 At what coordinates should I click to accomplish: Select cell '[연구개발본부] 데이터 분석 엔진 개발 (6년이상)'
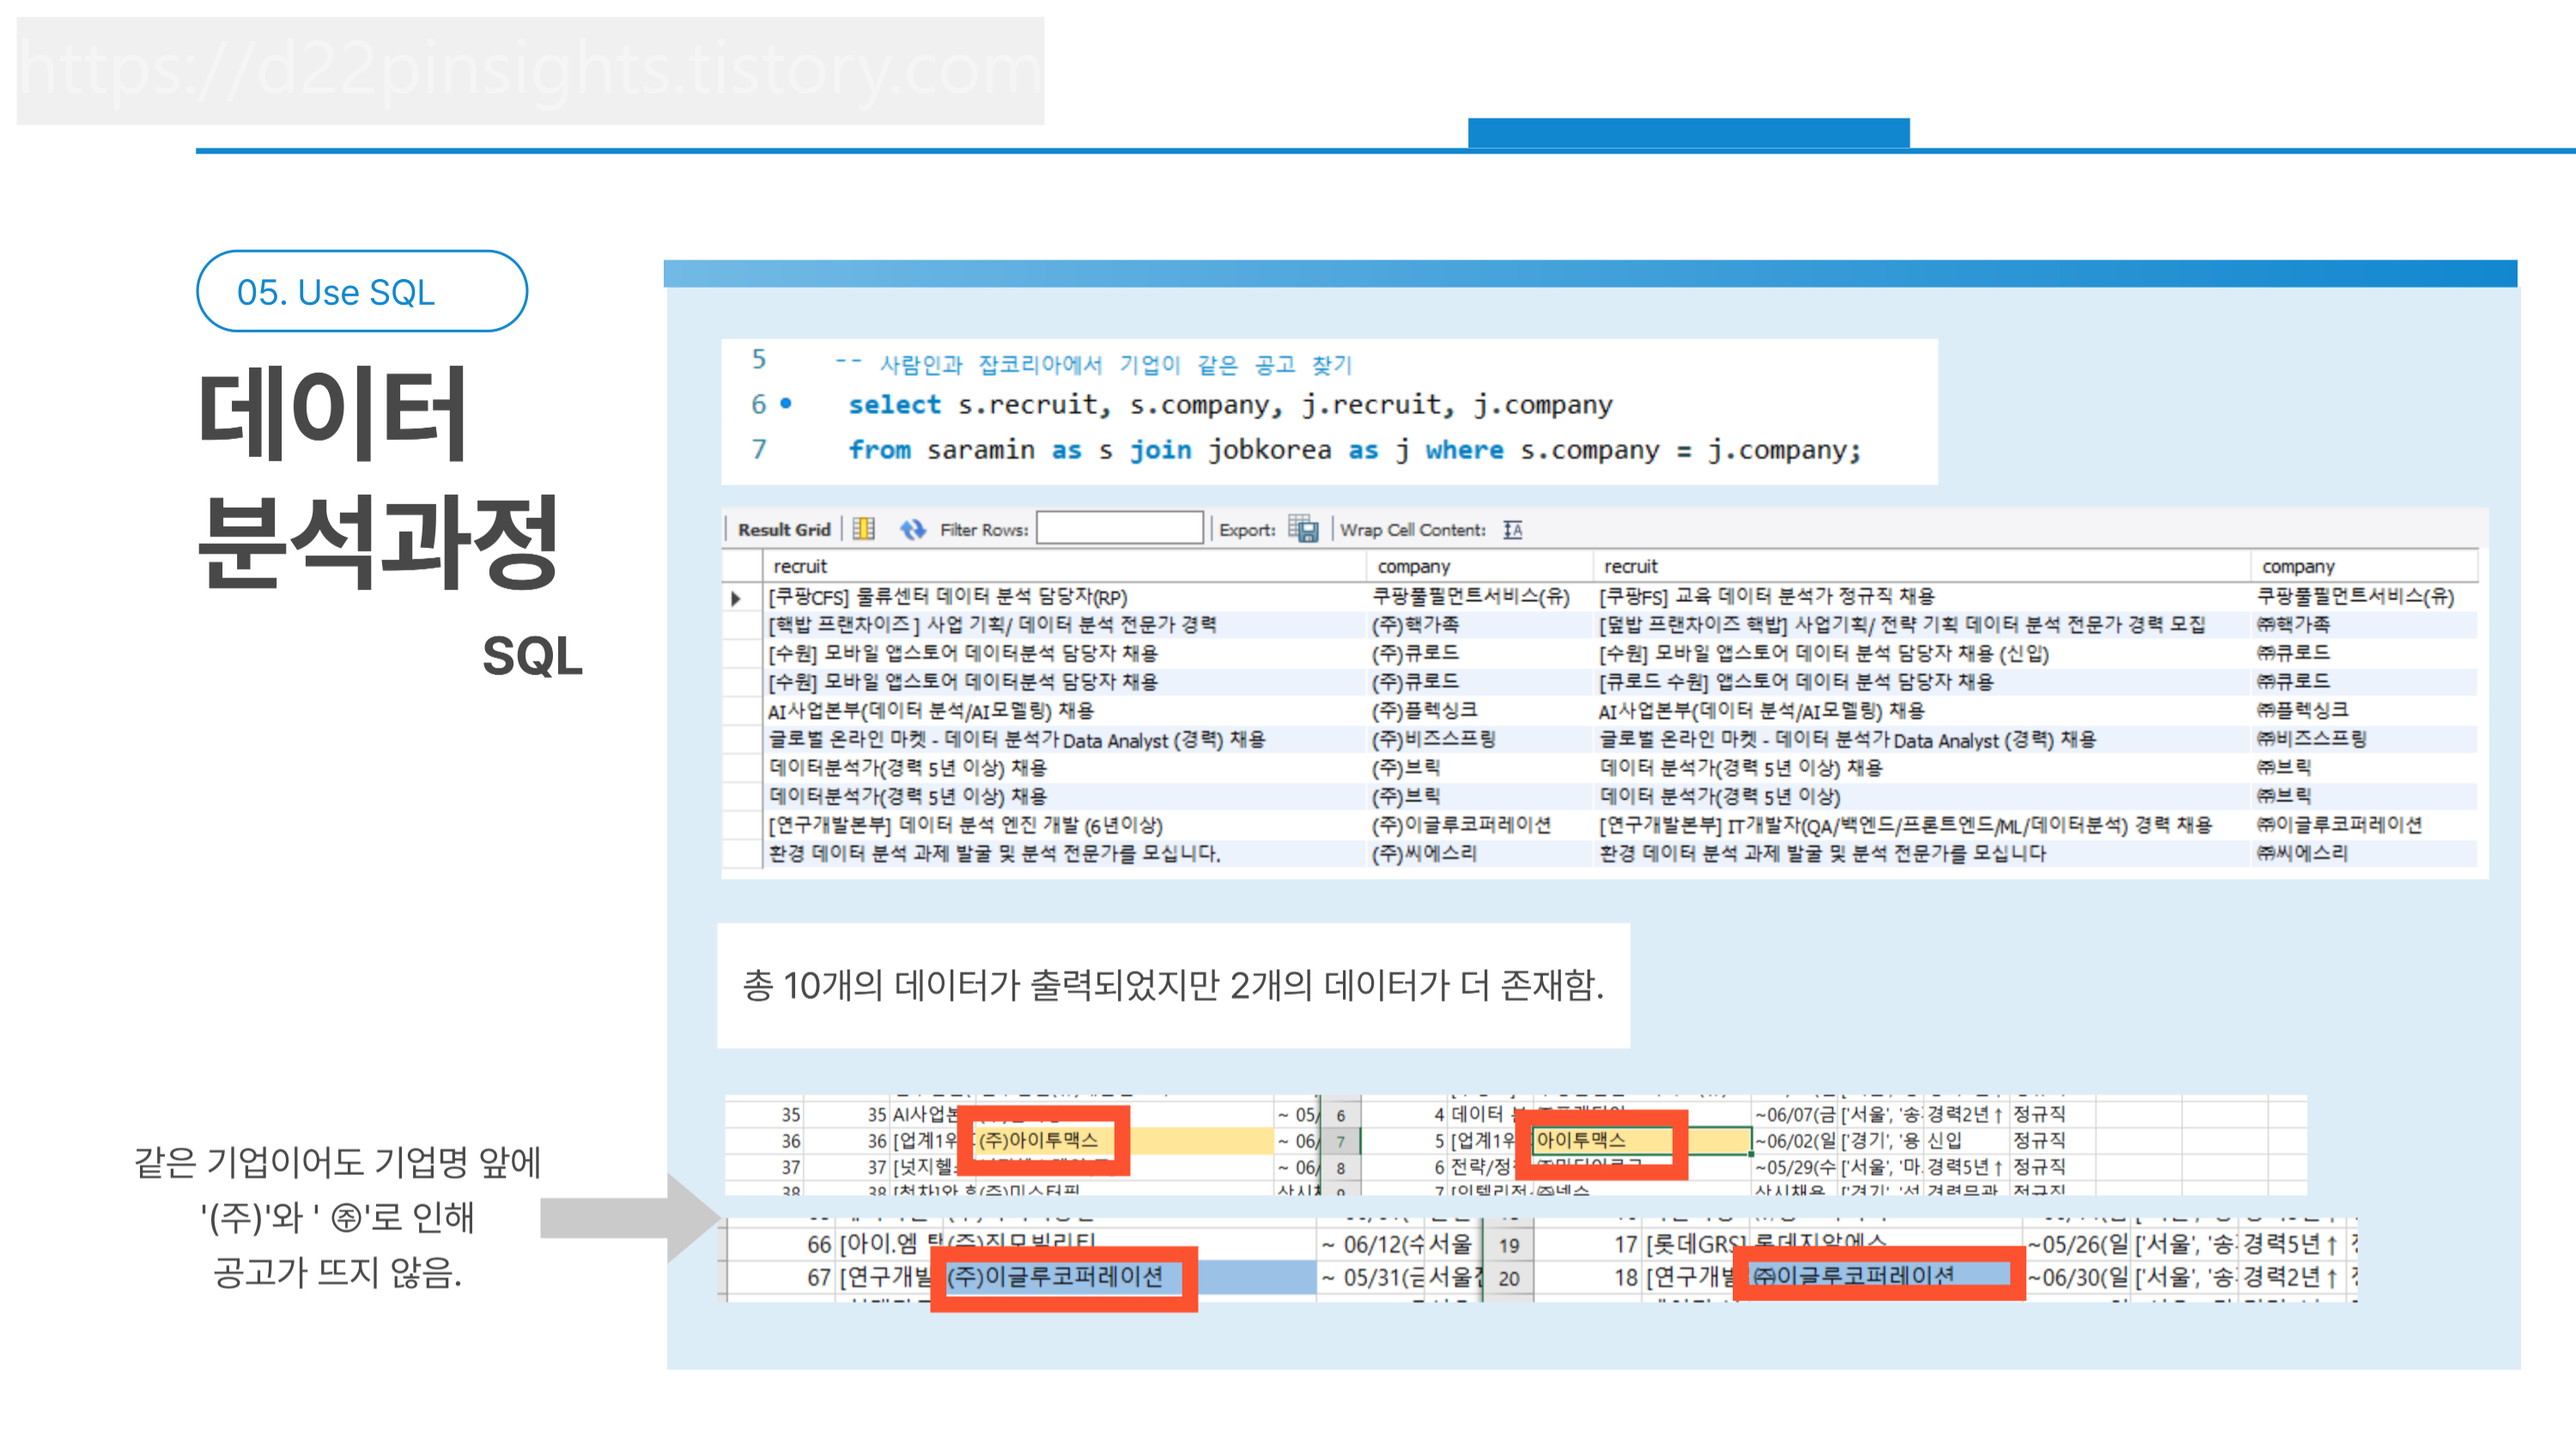[x=965, y=825]
